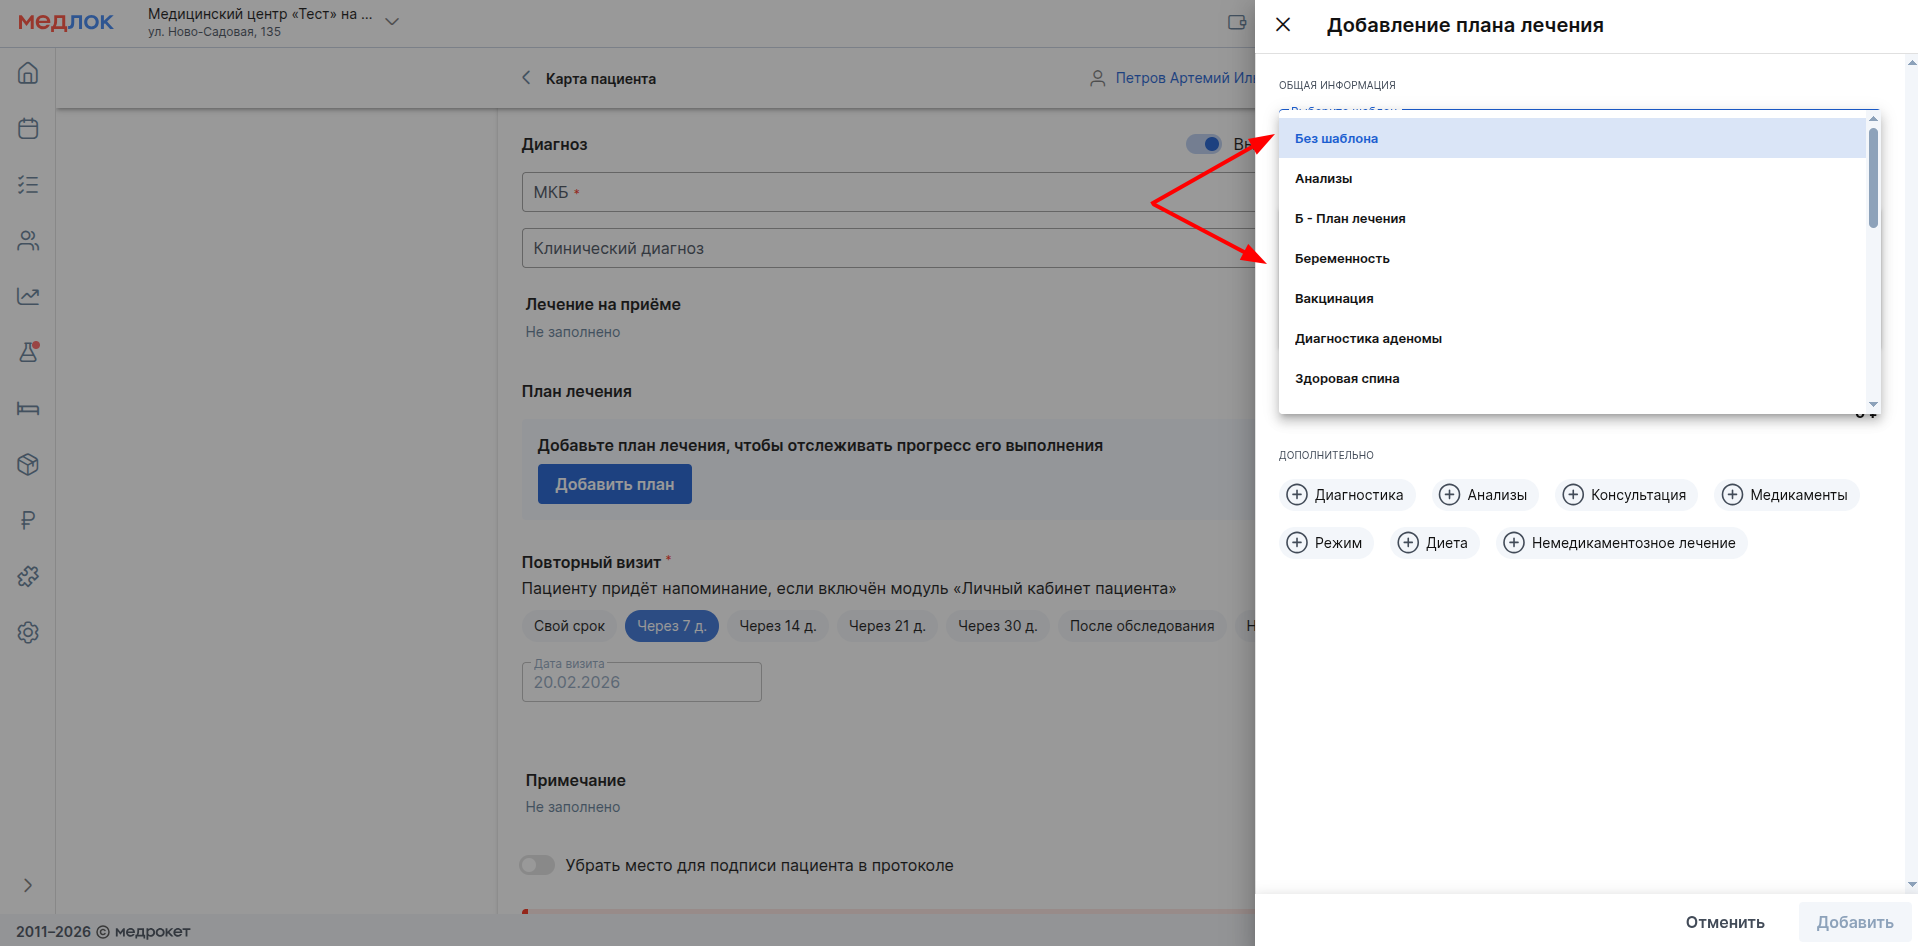Expand the medical center selector chevron
Viewport: 1918px width, 946px height.
[392, 22]
